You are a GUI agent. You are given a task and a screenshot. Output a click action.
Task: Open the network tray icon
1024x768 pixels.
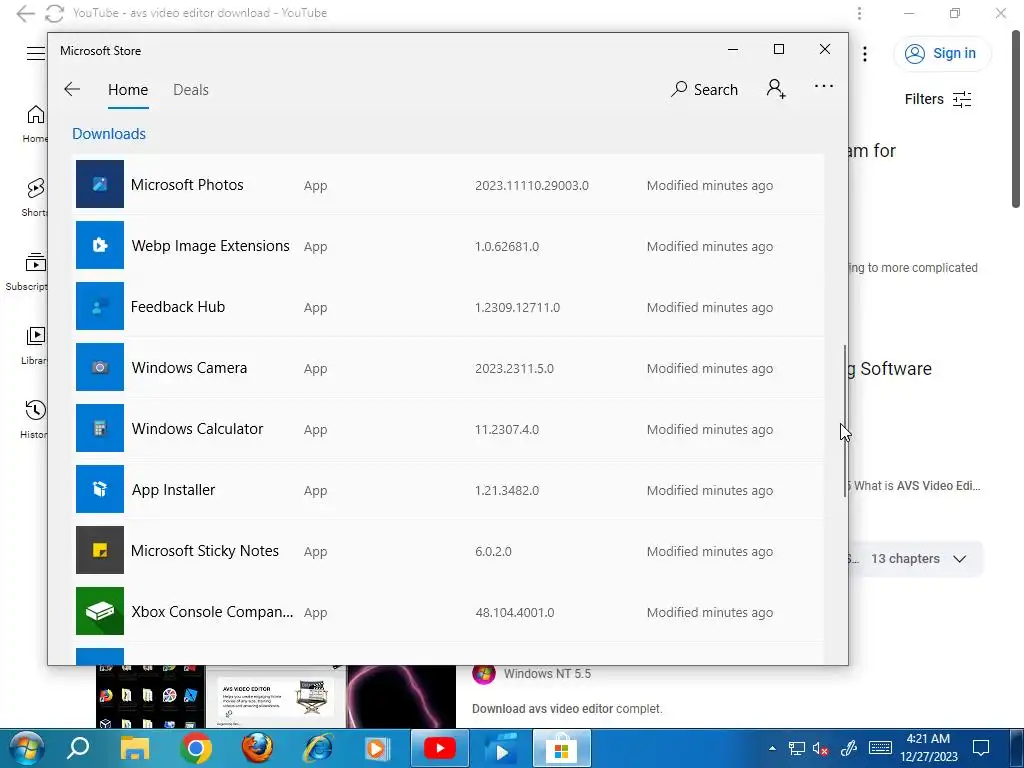tap(796, 748)
